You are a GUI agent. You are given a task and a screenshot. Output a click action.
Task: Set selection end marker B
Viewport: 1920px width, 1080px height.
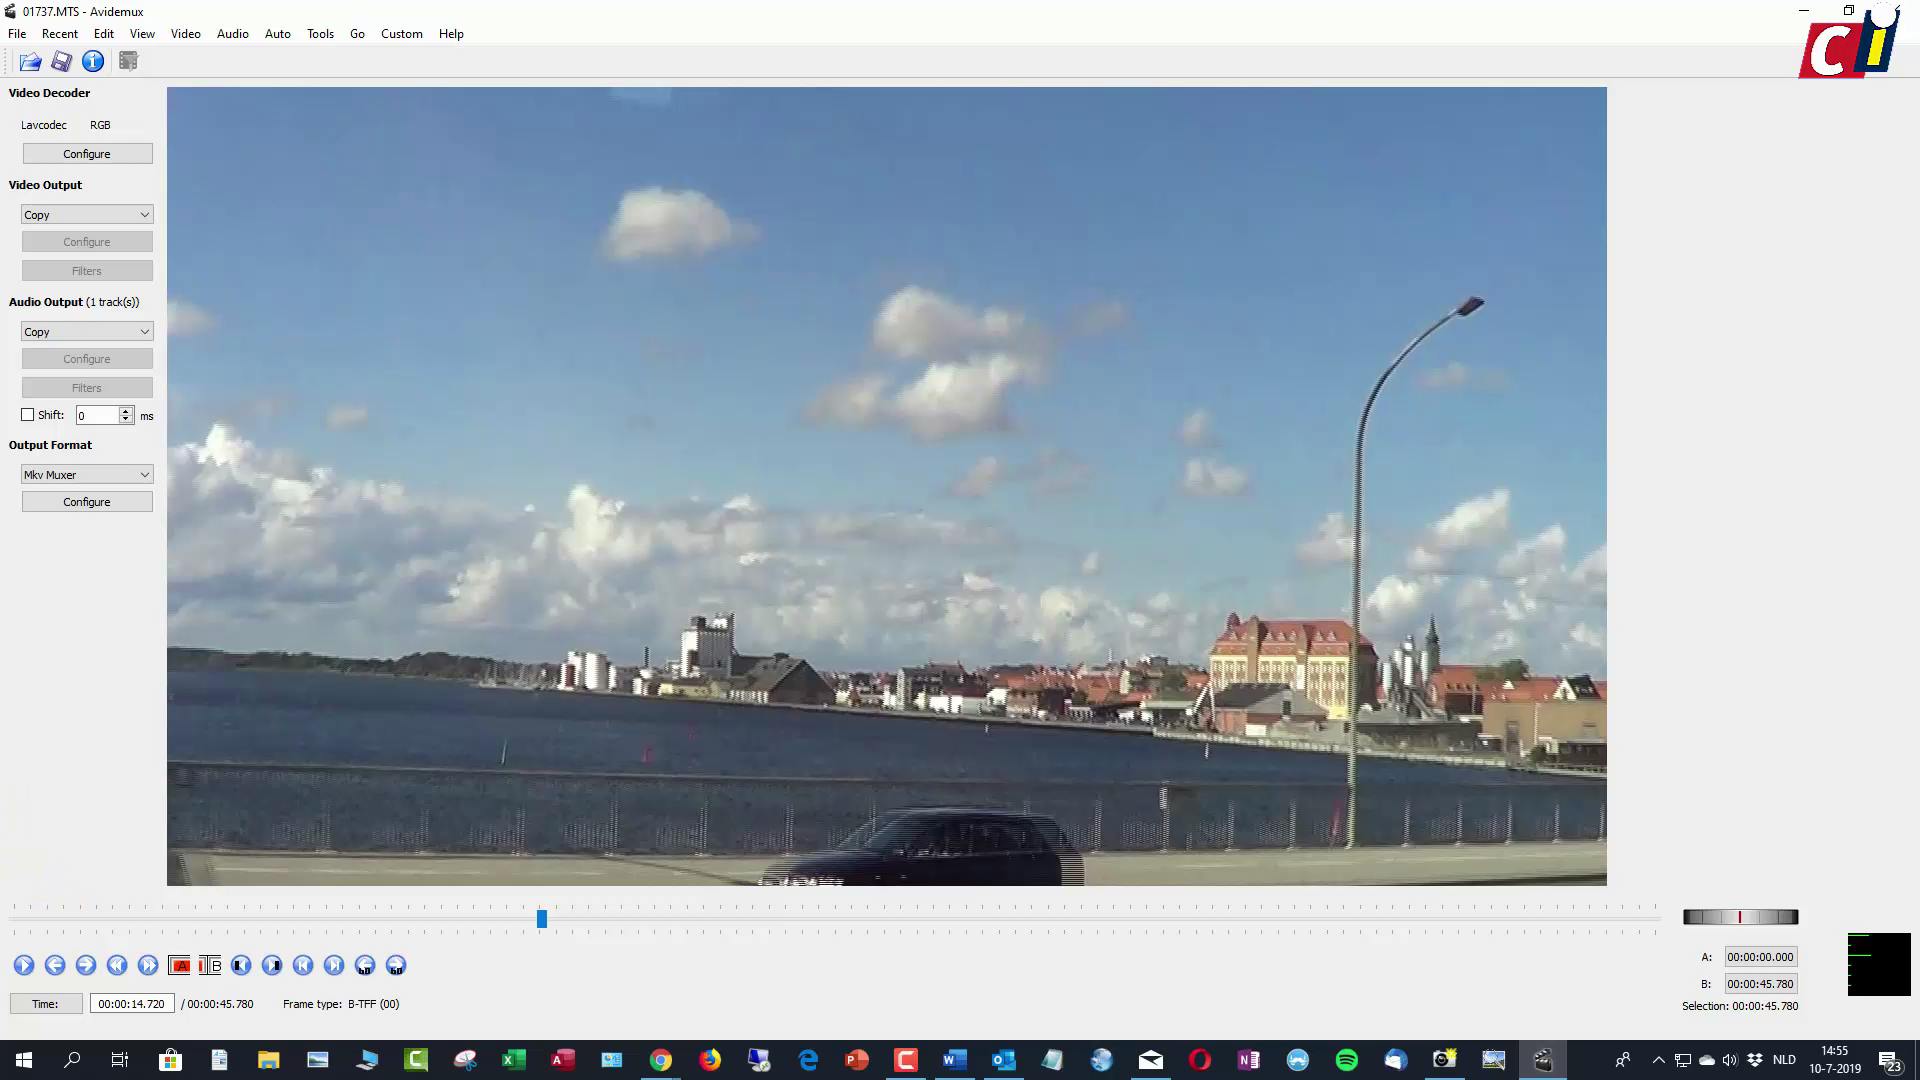click(210, 965)
